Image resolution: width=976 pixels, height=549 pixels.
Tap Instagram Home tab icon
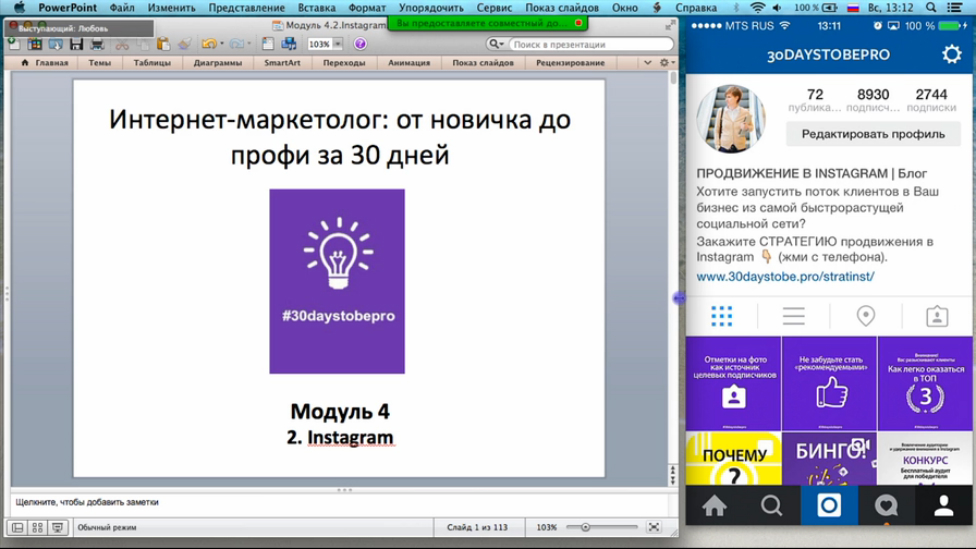[714, 505]
